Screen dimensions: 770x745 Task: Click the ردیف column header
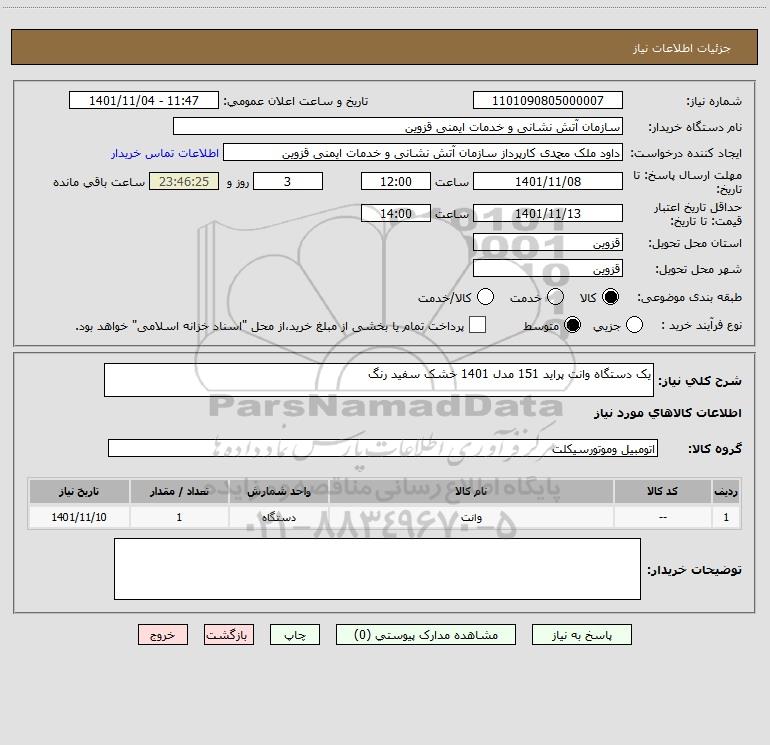tap(726, 492)
